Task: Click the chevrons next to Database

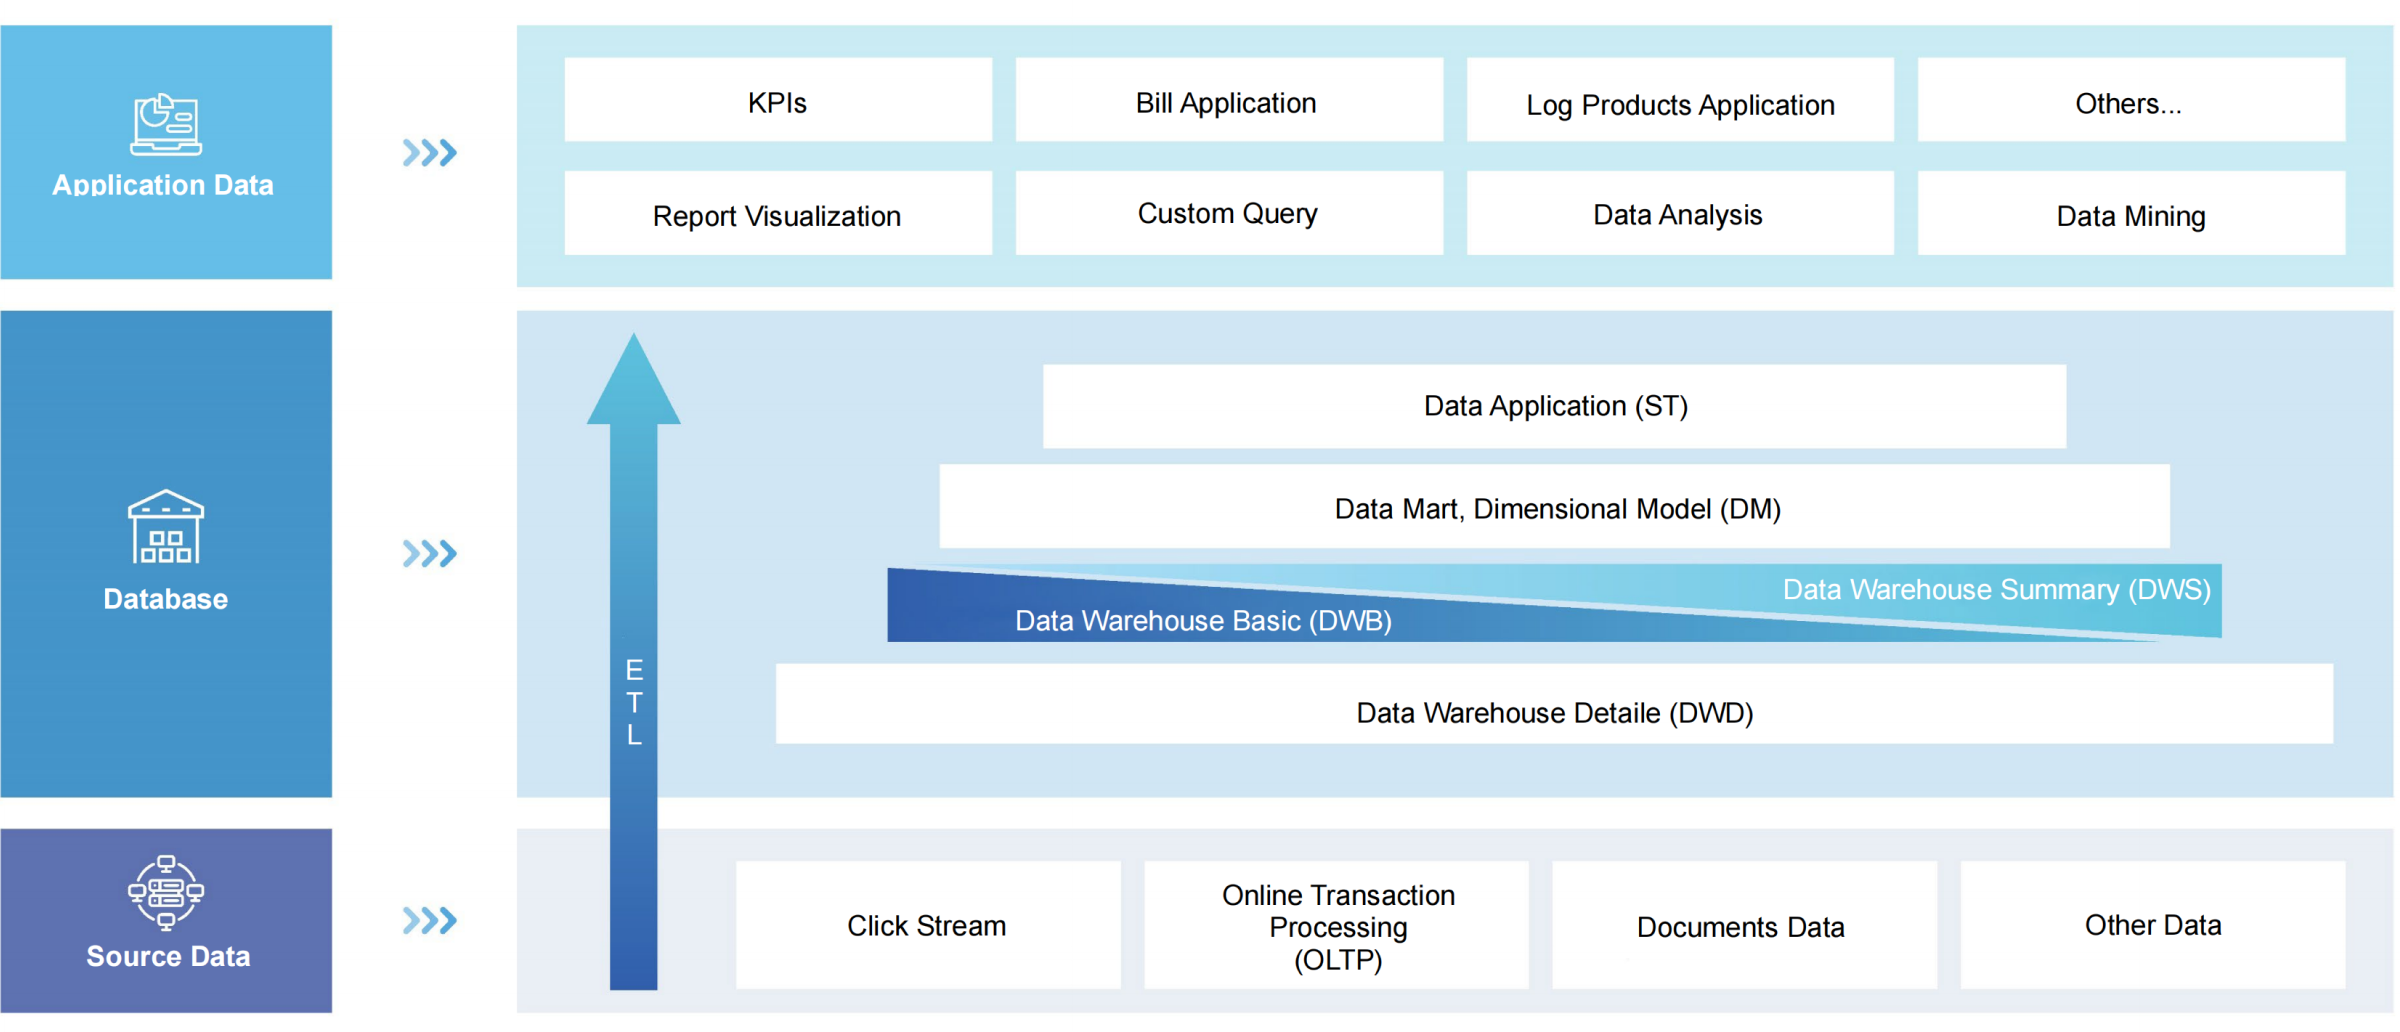Action: 429,553
